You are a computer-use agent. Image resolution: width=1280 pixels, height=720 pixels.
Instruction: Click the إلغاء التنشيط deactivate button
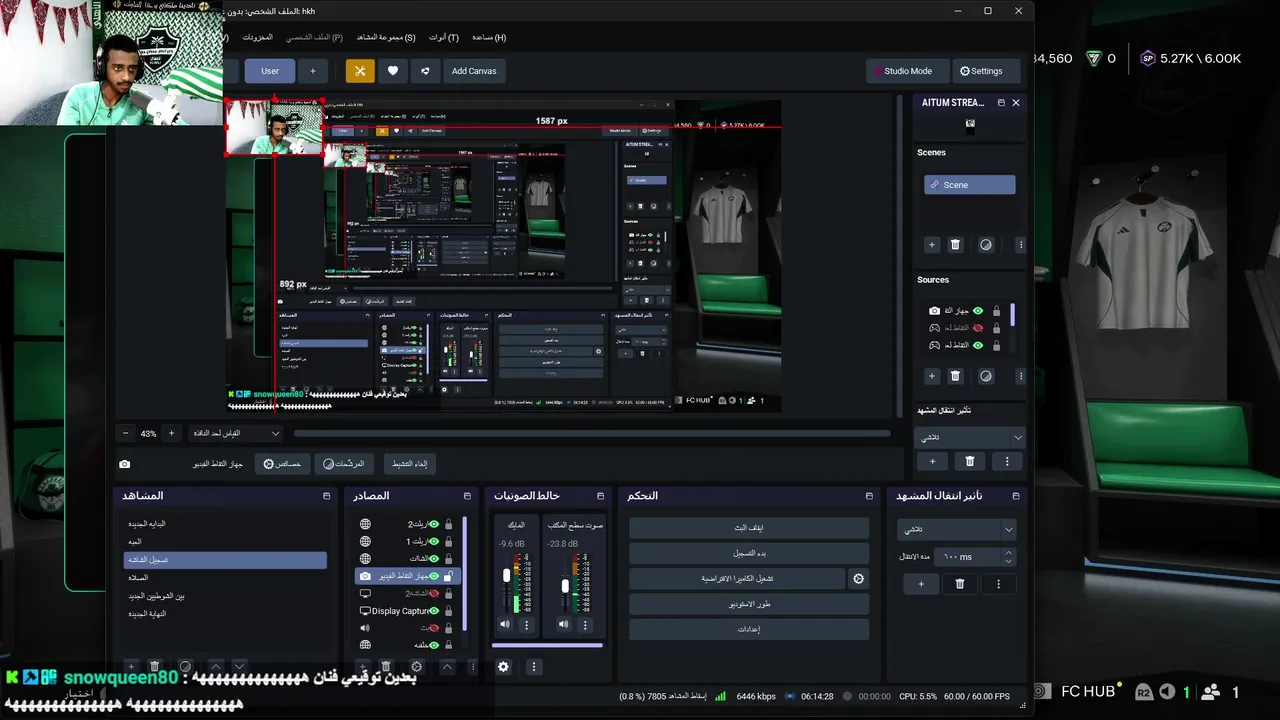(x=410, y=464)
